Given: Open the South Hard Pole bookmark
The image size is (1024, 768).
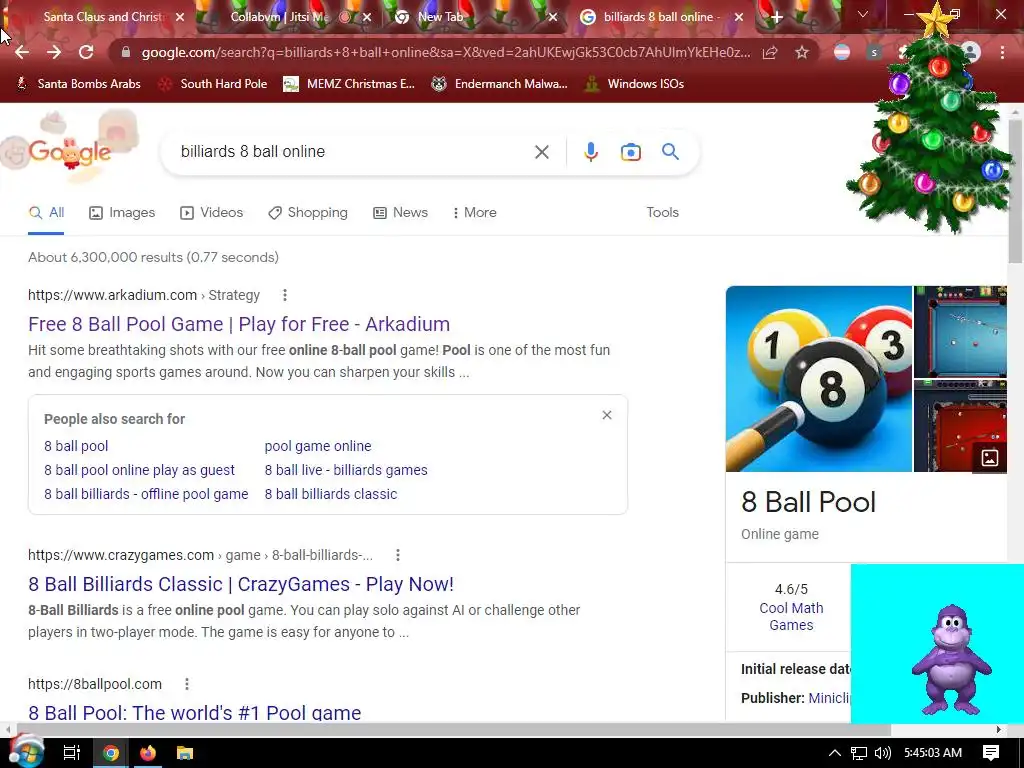Looking at the screenshot, I should coord(213,84).
